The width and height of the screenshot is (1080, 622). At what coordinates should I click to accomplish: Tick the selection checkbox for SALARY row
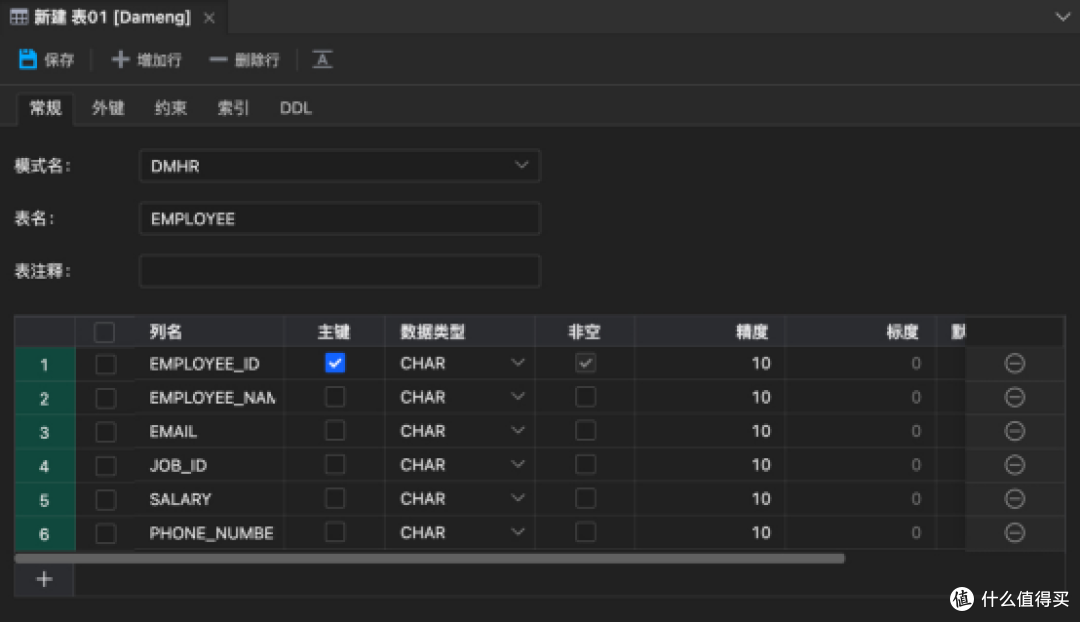pyautogui.click(x=105, y=499)
